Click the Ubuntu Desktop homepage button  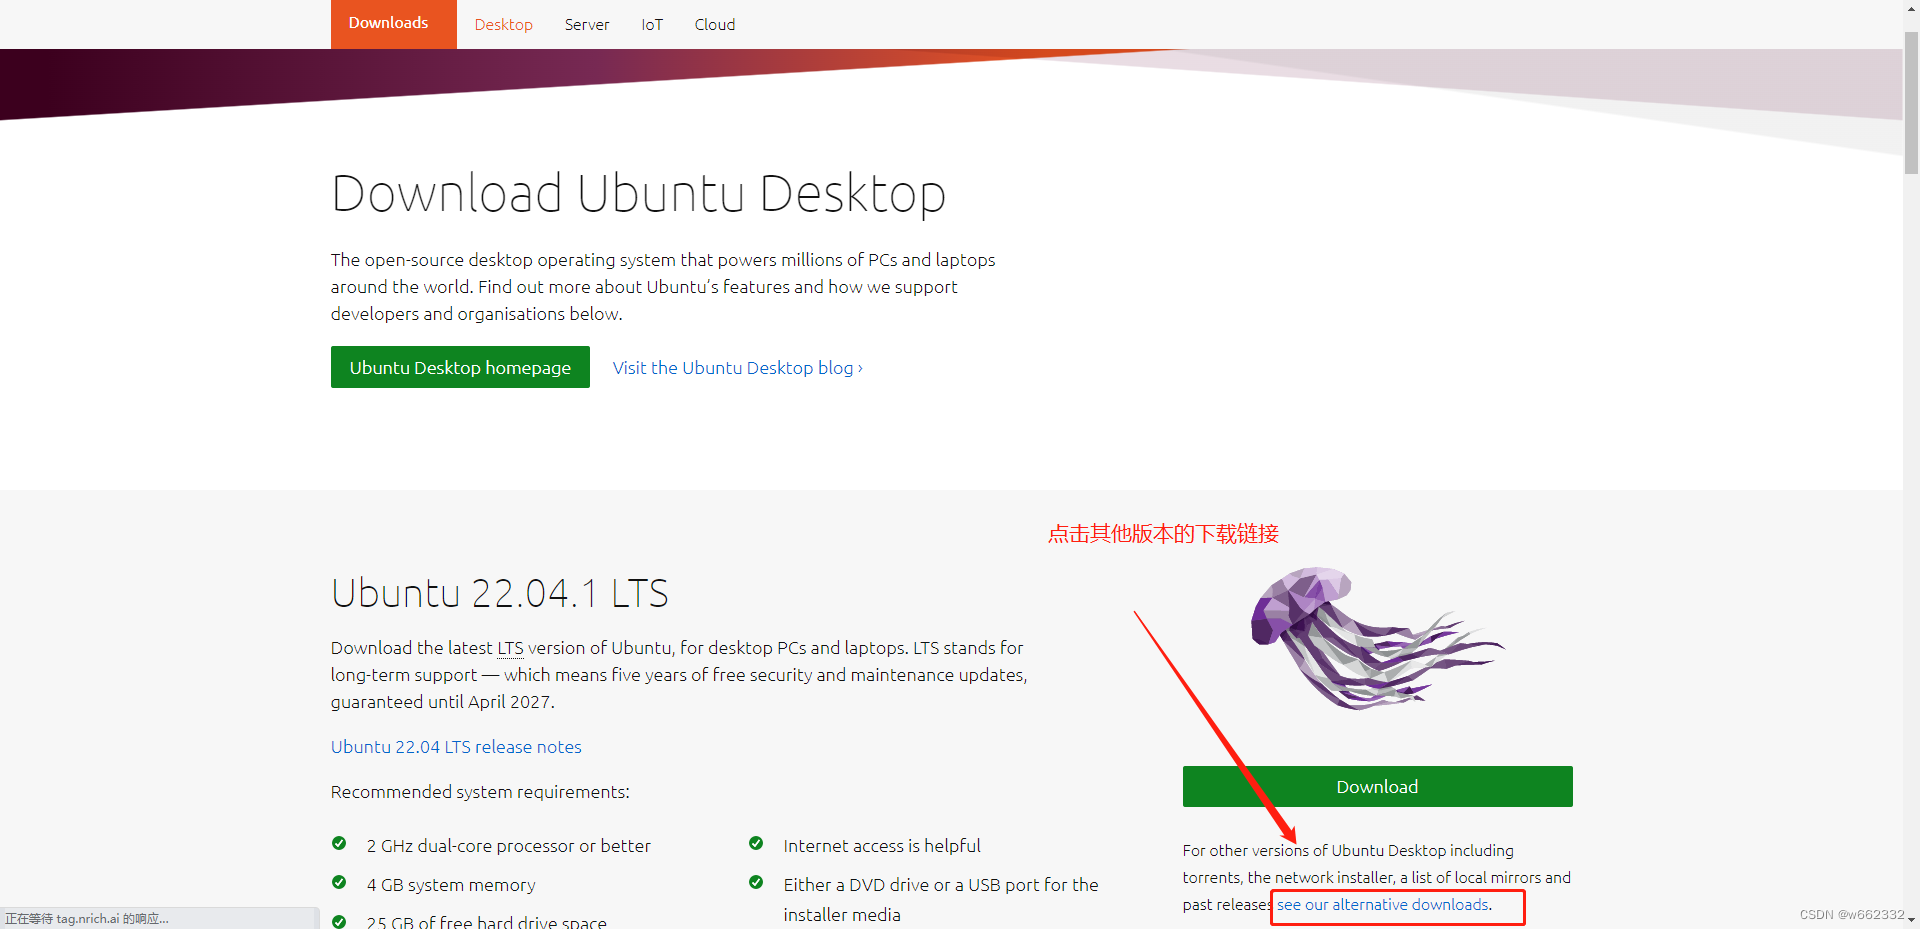460,367
